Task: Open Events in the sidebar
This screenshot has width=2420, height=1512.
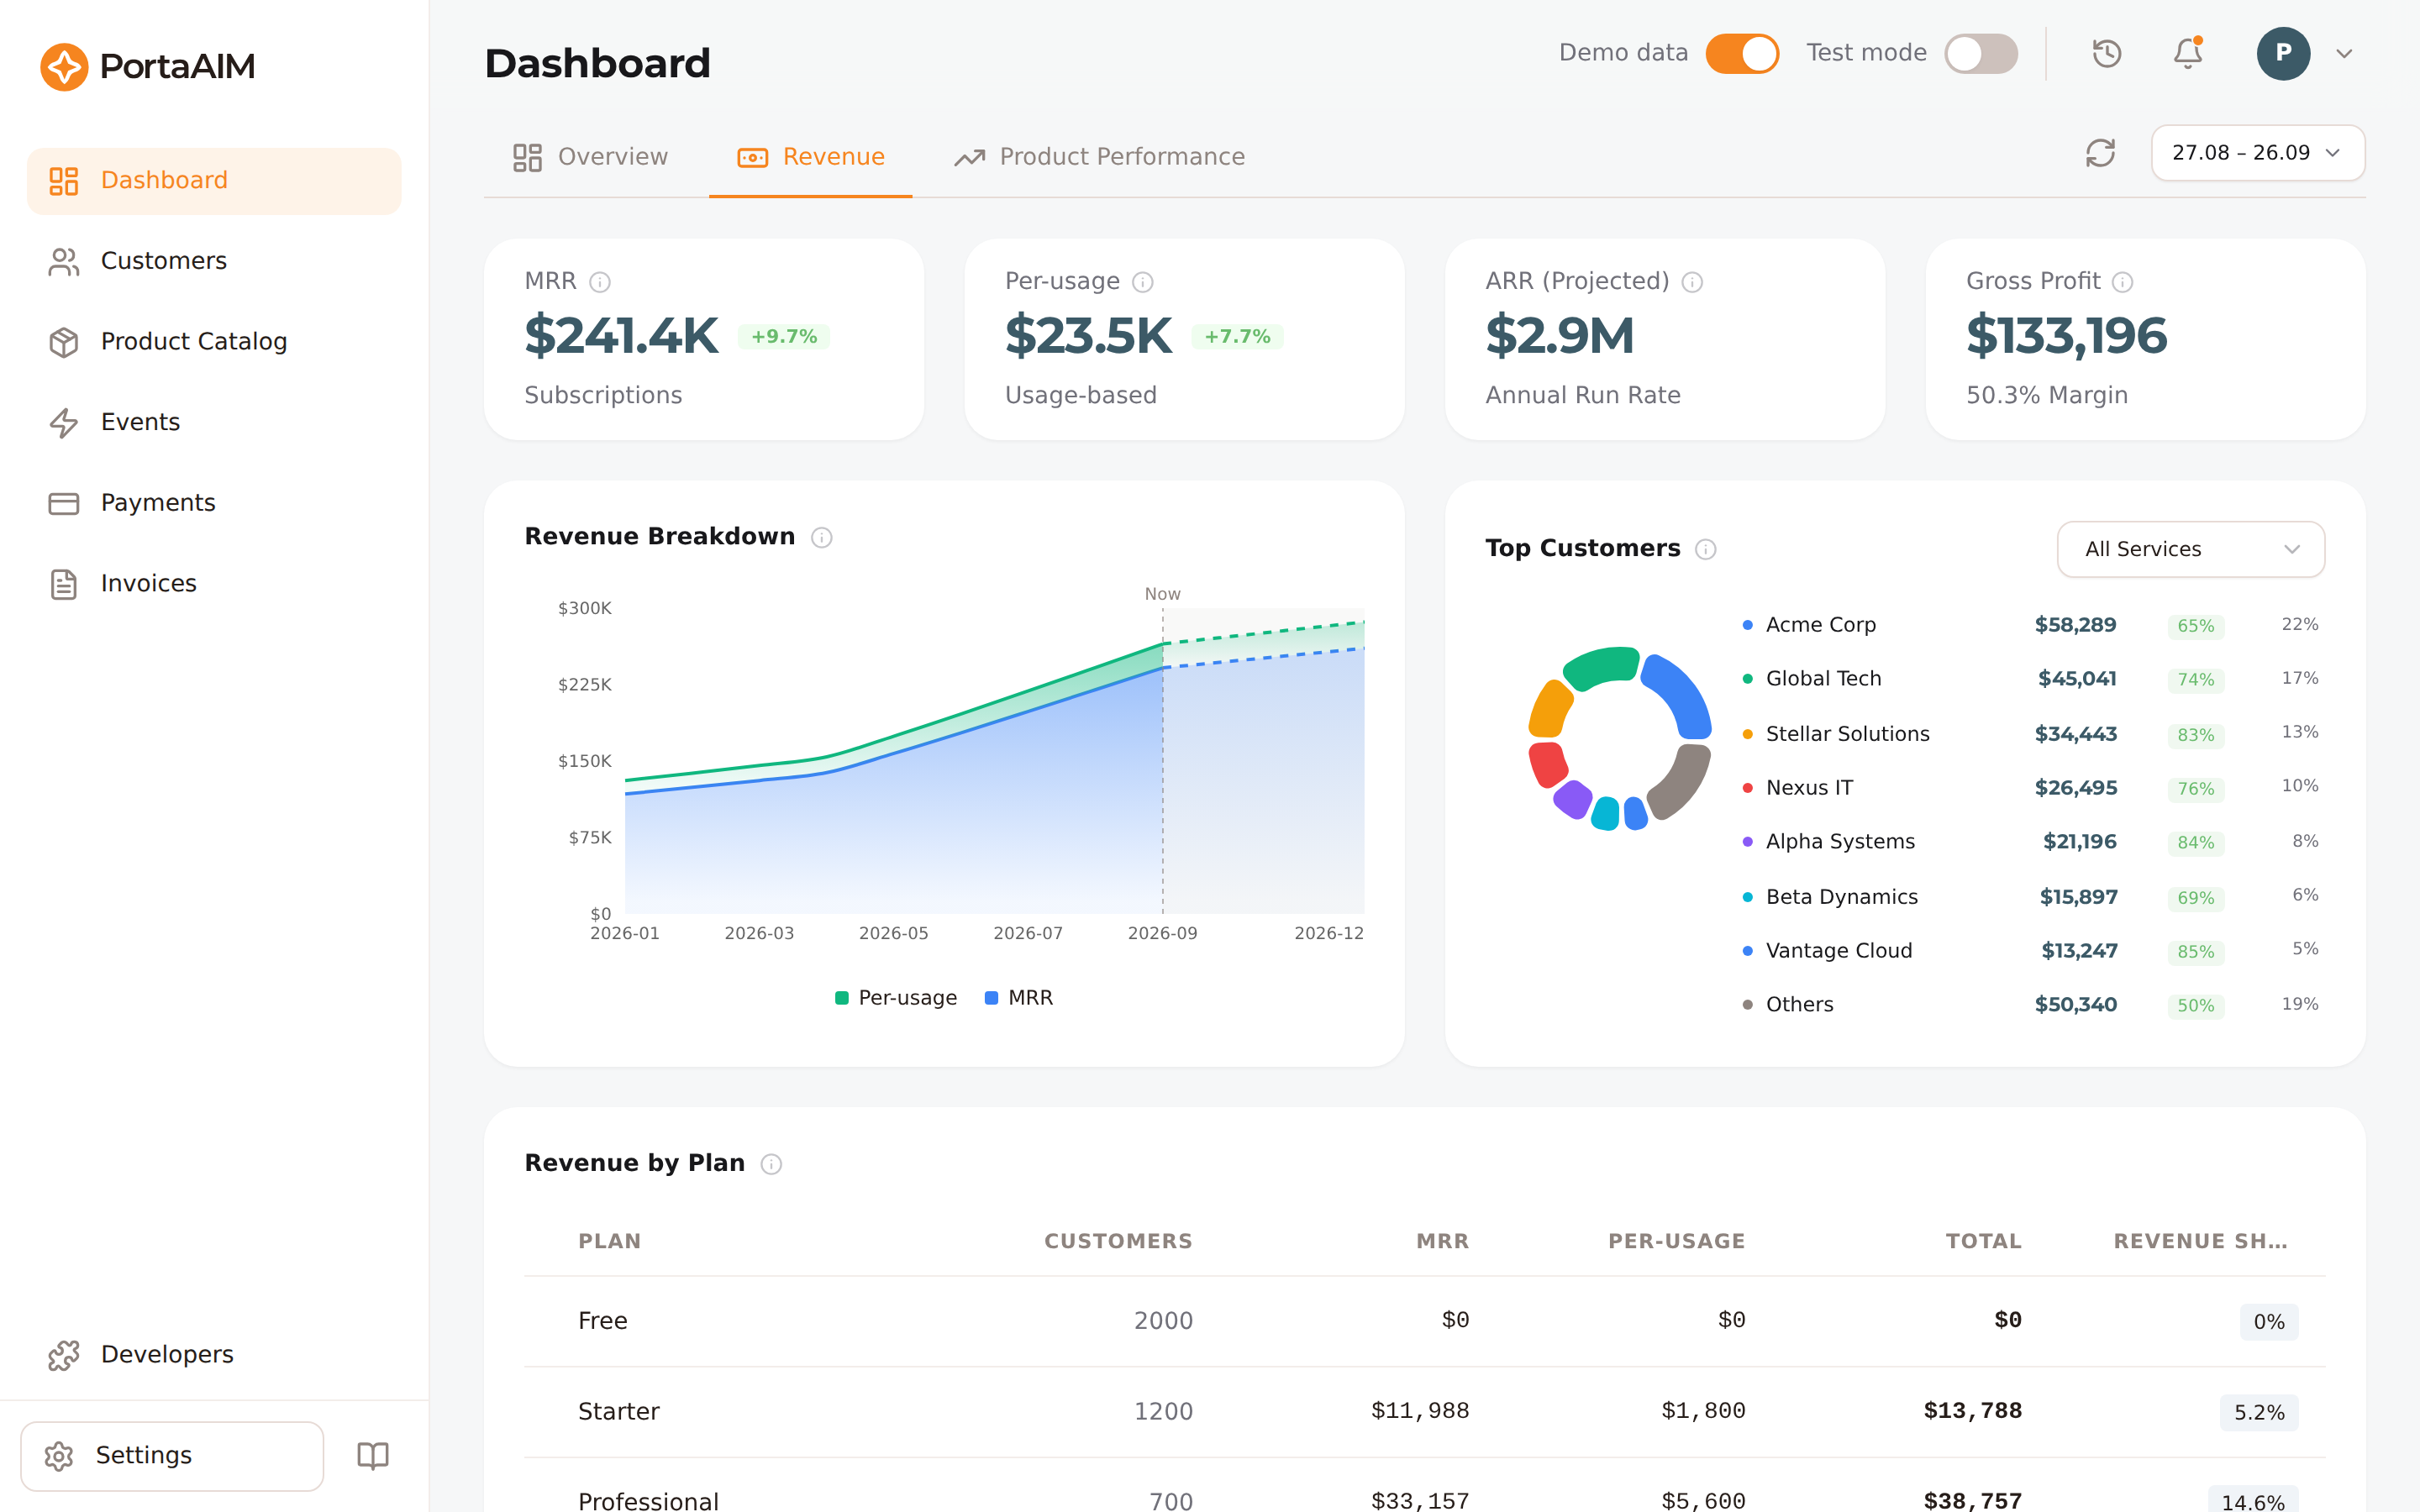Action: pos(214,423)
